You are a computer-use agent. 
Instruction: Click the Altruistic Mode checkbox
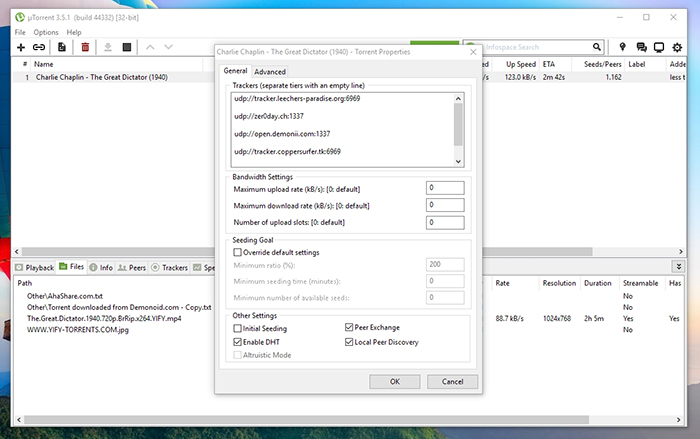(x=238, y=355)
